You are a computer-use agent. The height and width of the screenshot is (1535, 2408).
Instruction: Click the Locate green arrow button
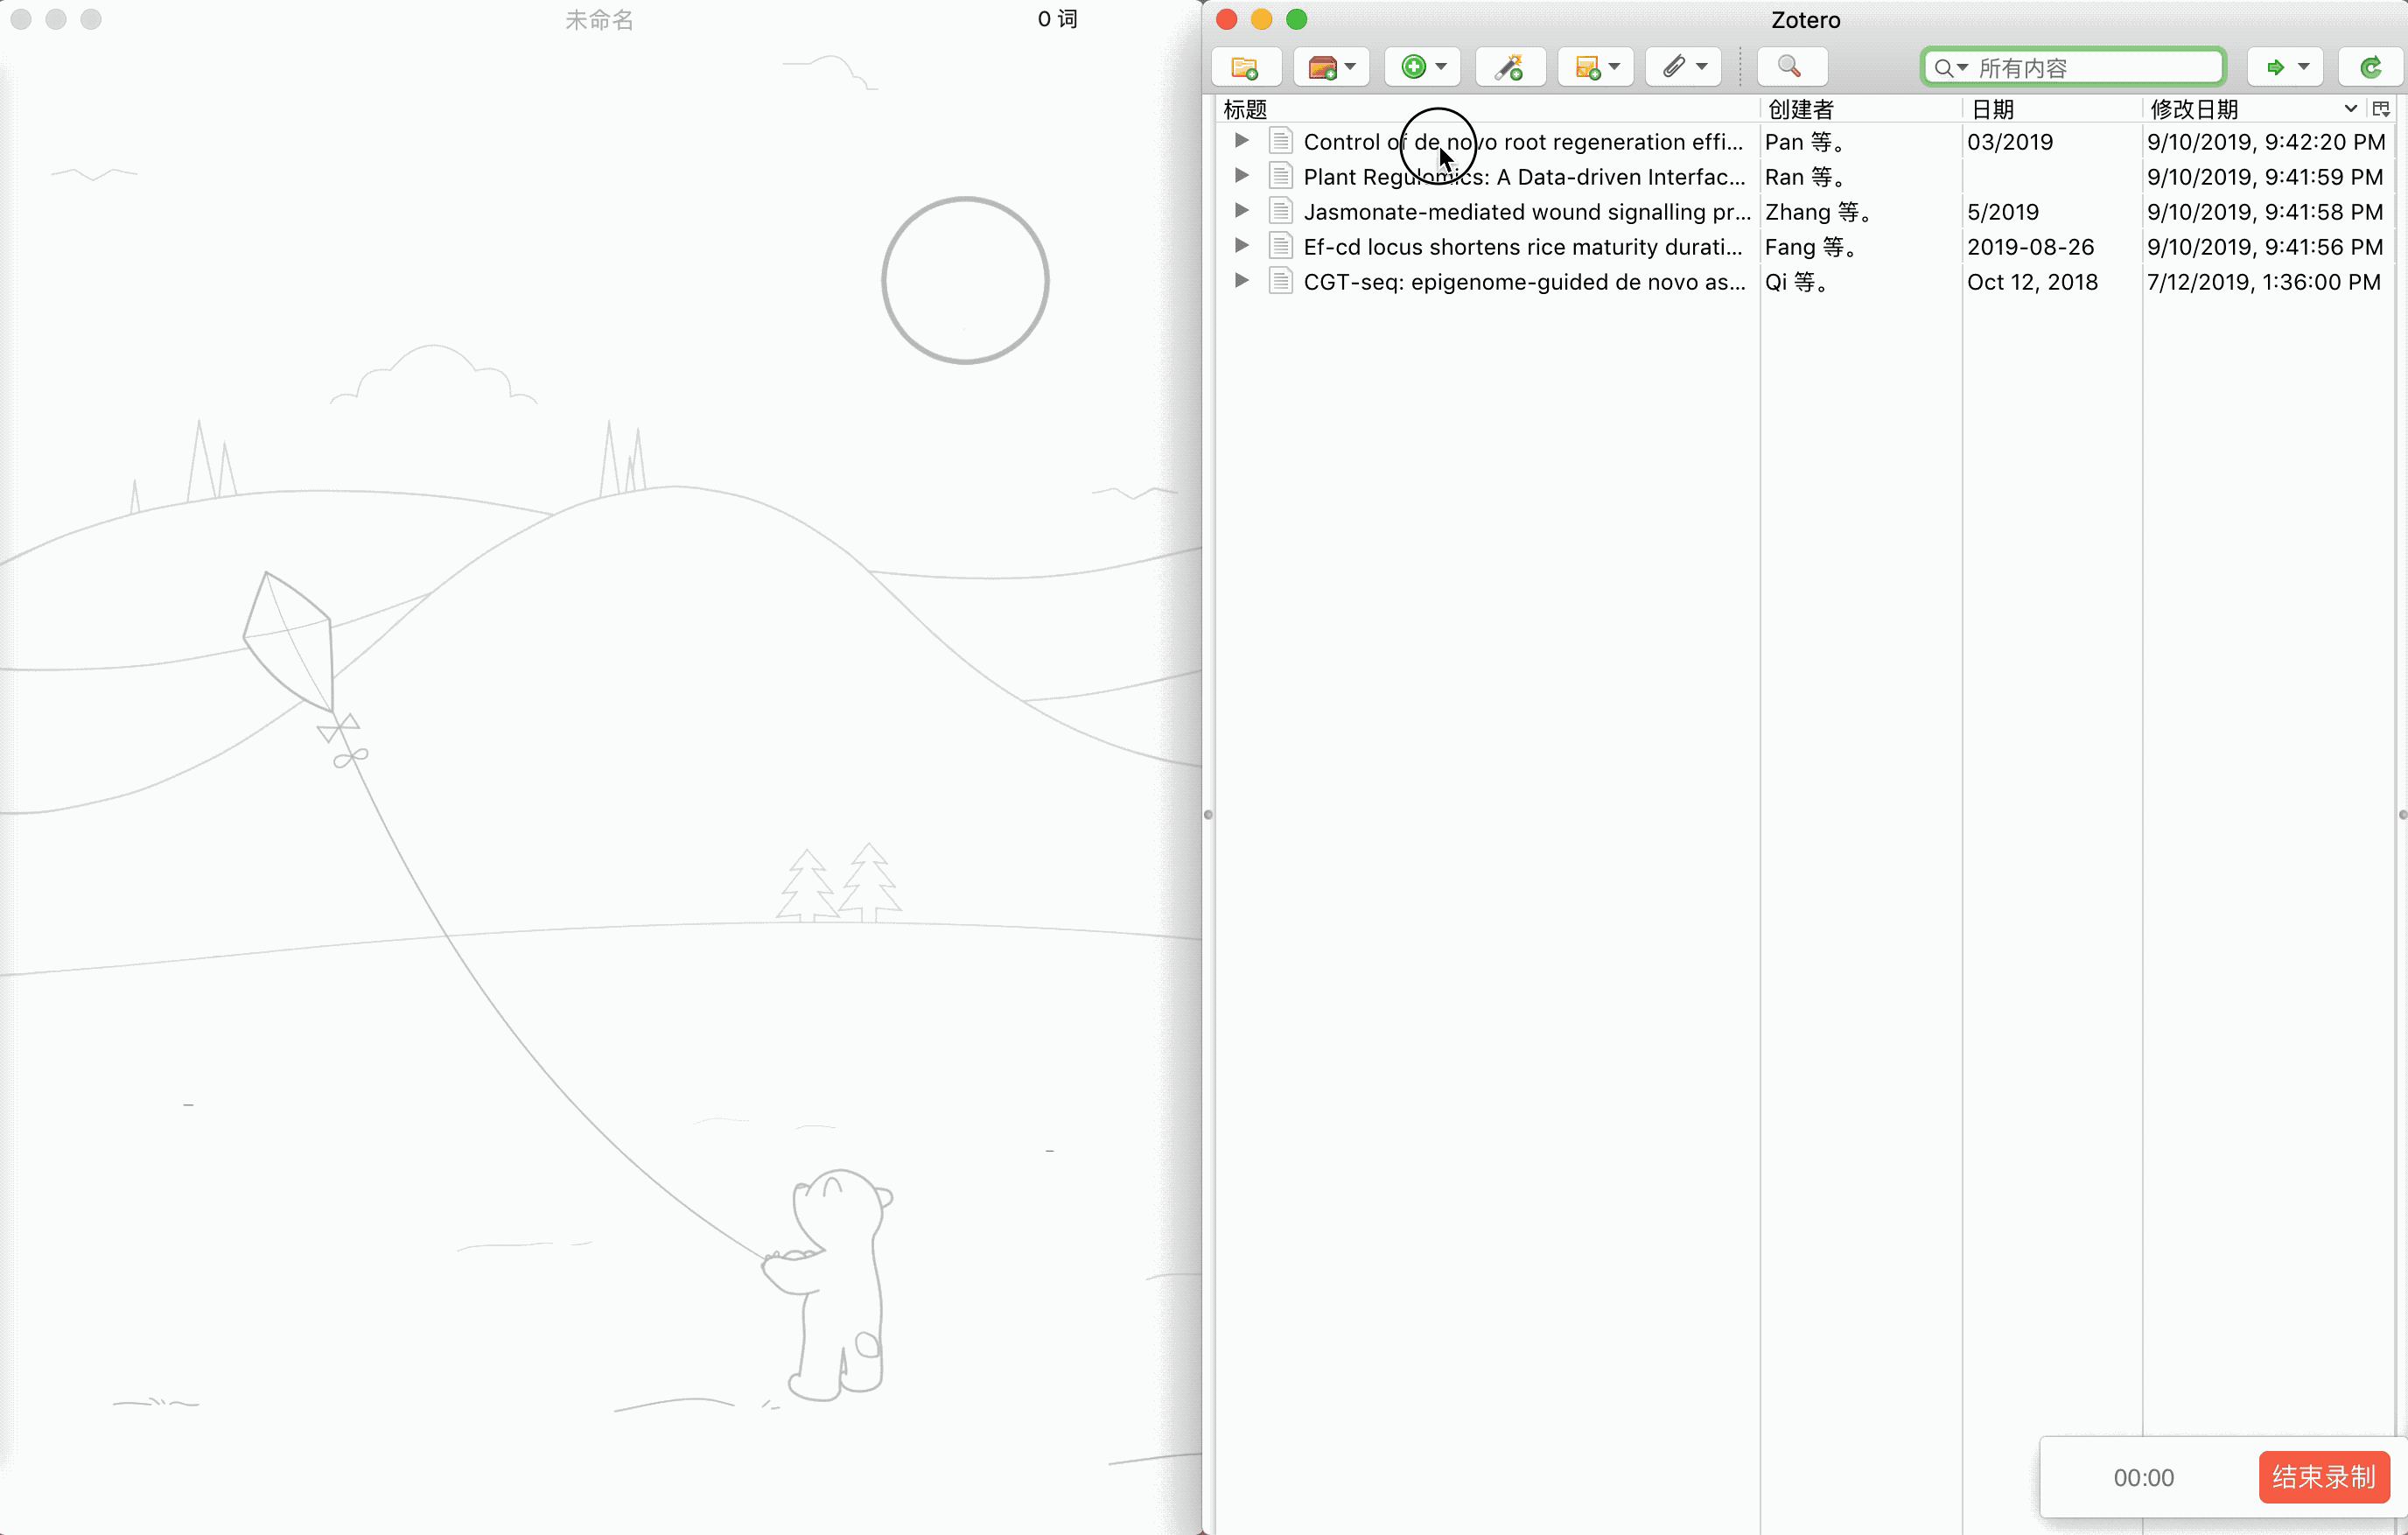(x=2276, y=67)
